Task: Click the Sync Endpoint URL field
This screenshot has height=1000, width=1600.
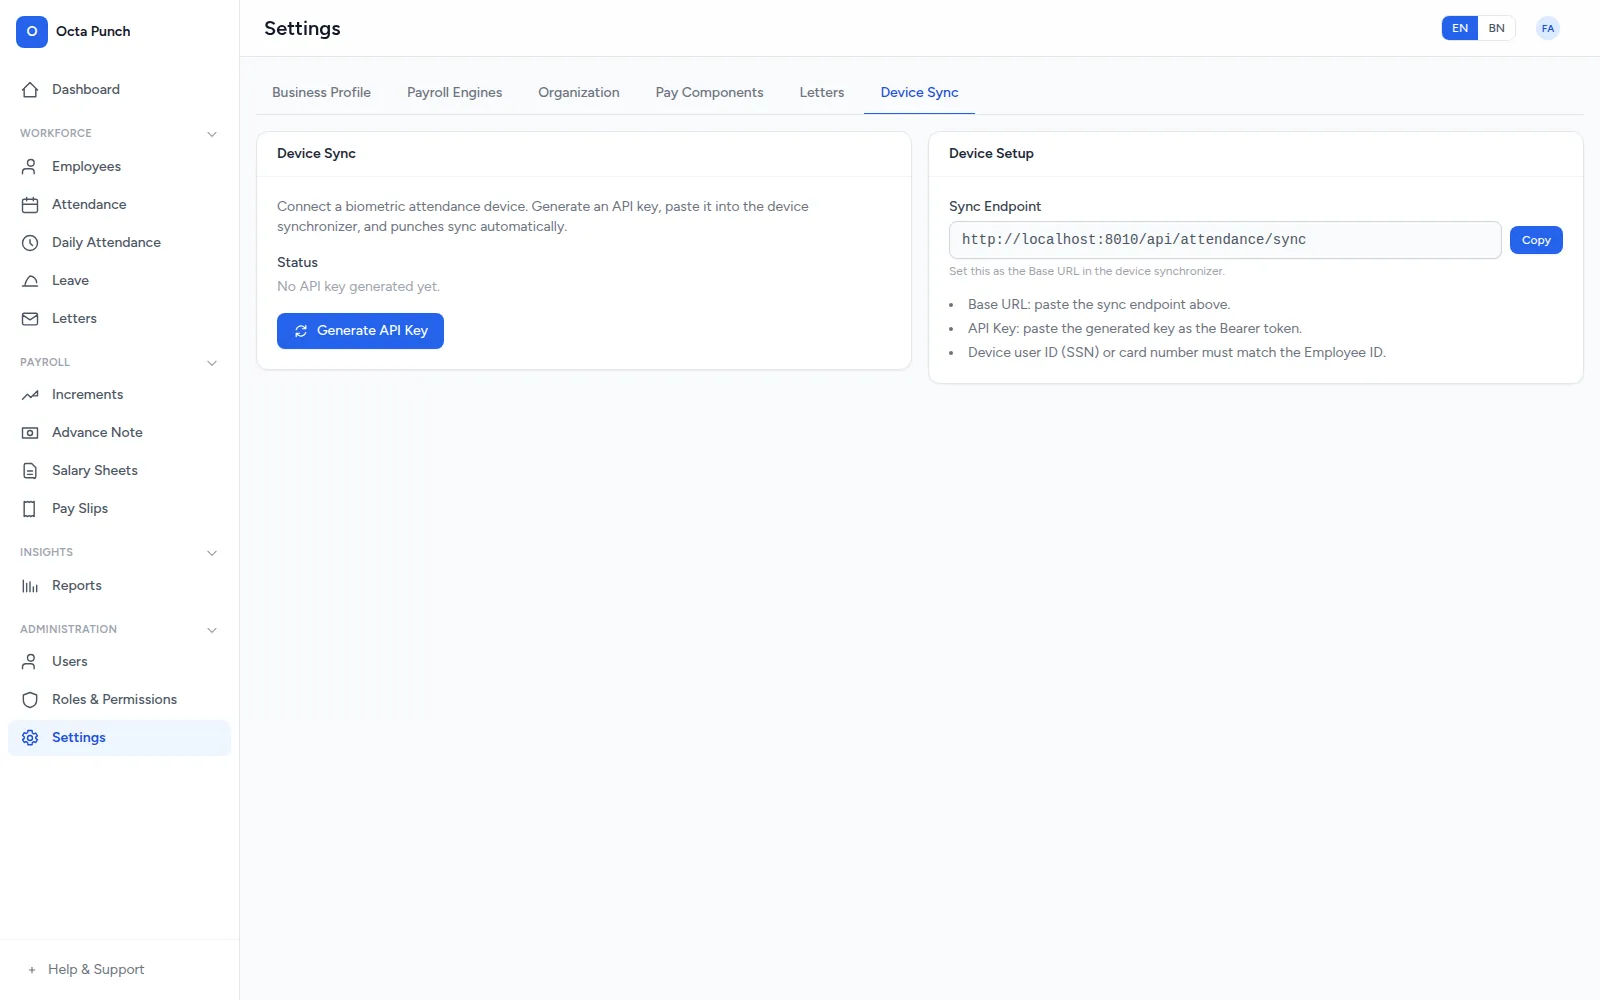Action: 1225,240
